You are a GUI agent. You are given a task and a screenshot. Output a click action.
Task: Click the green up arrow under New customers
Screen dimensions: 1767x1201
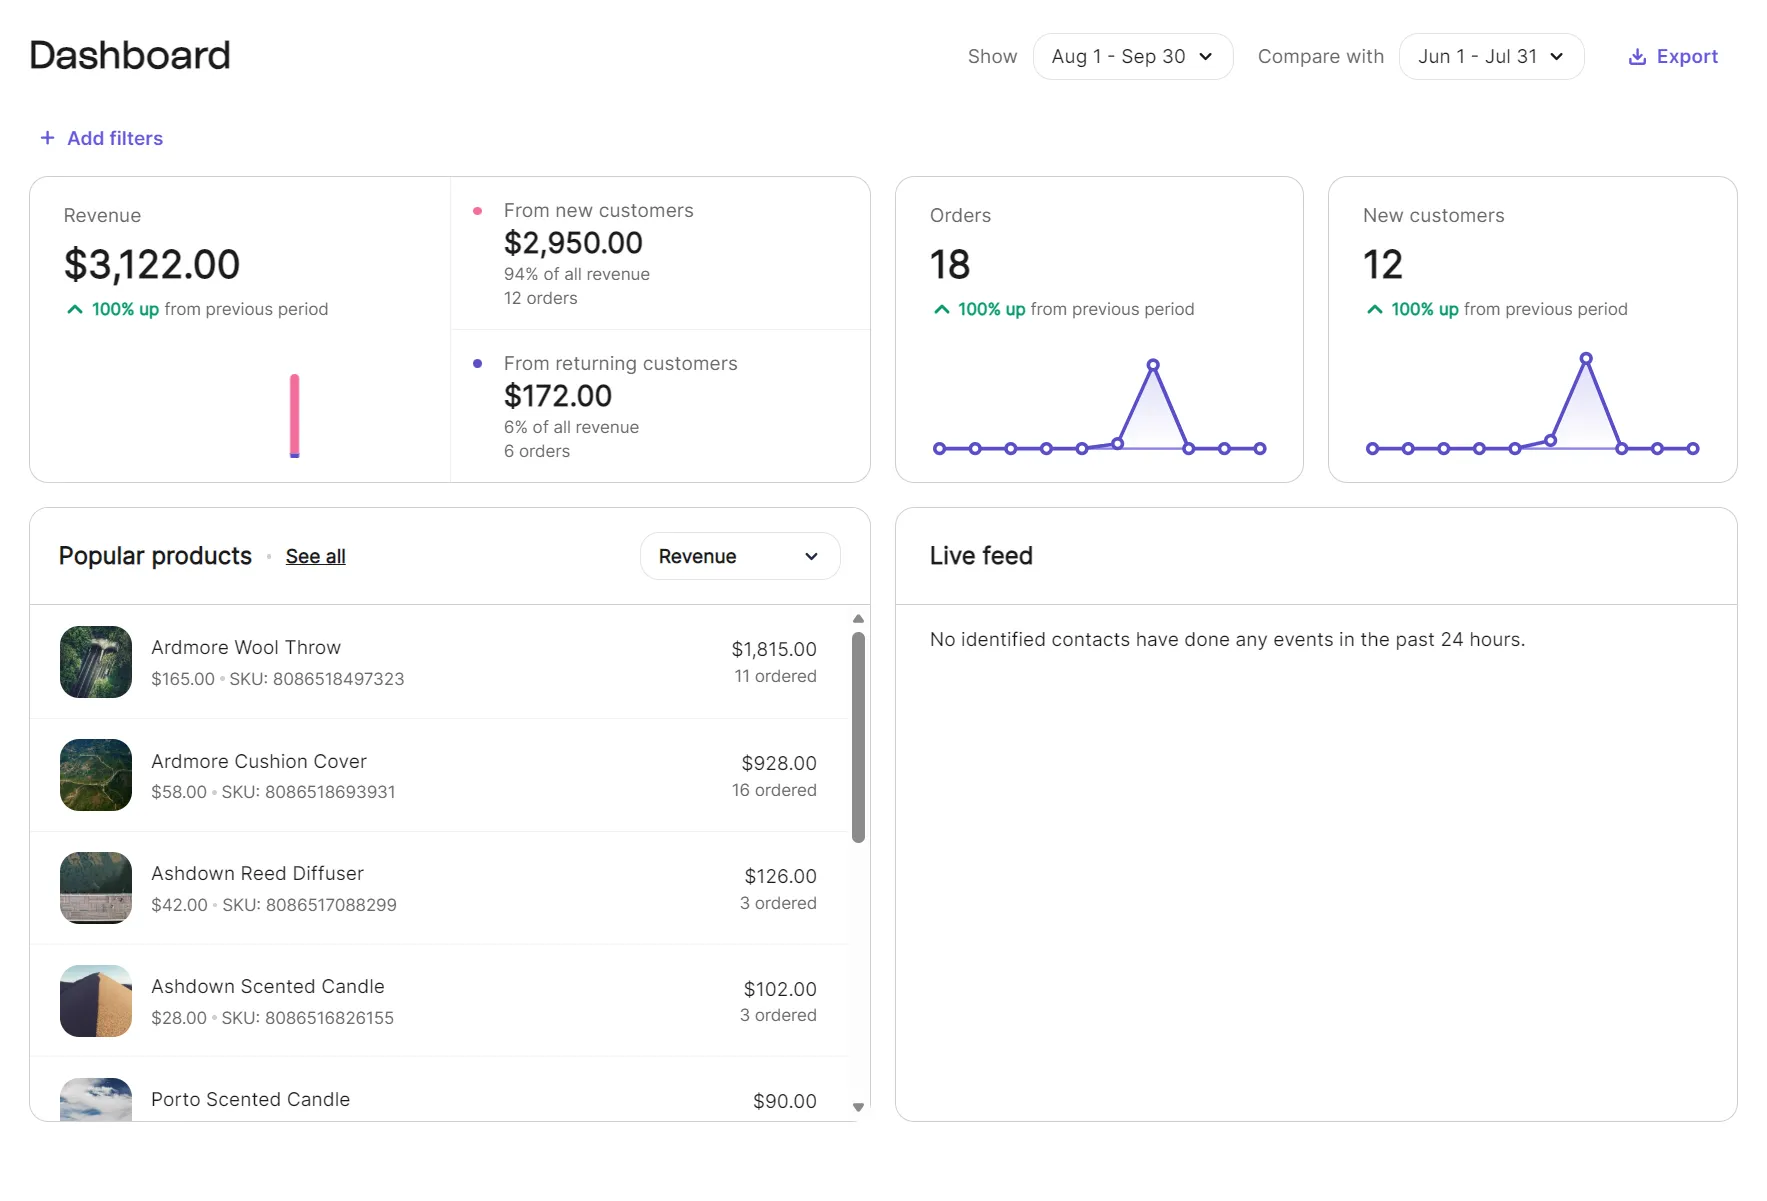coord(1375,309)
